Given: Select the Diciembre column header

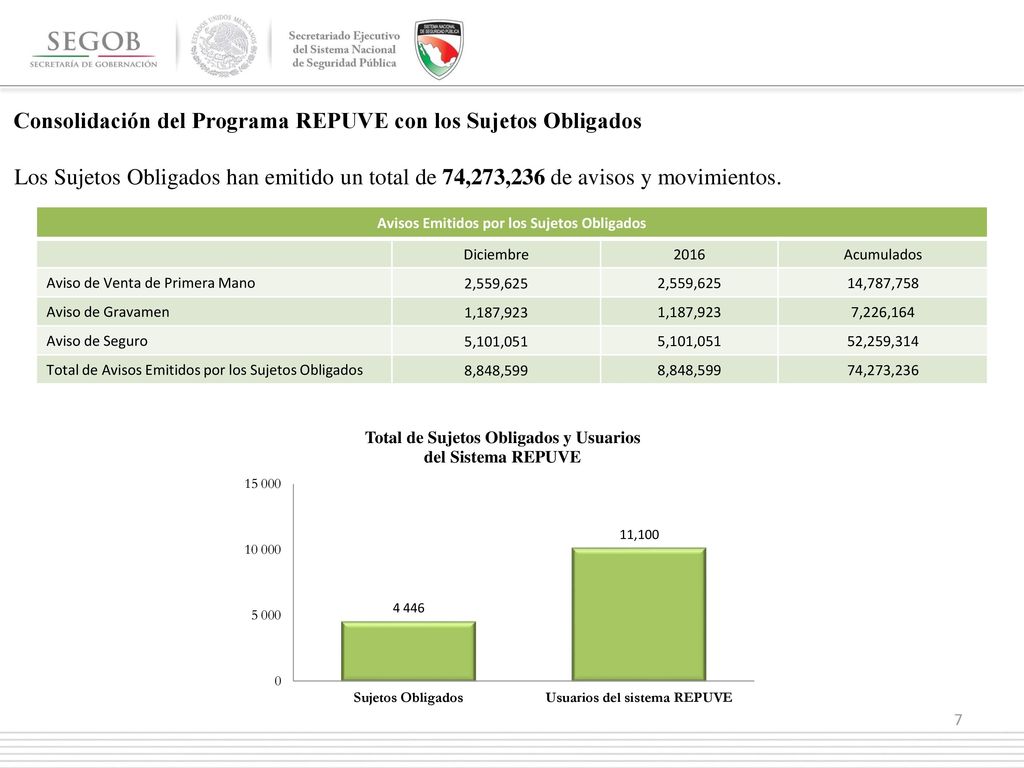Looking at the screenshot, I should coord(496,254).
